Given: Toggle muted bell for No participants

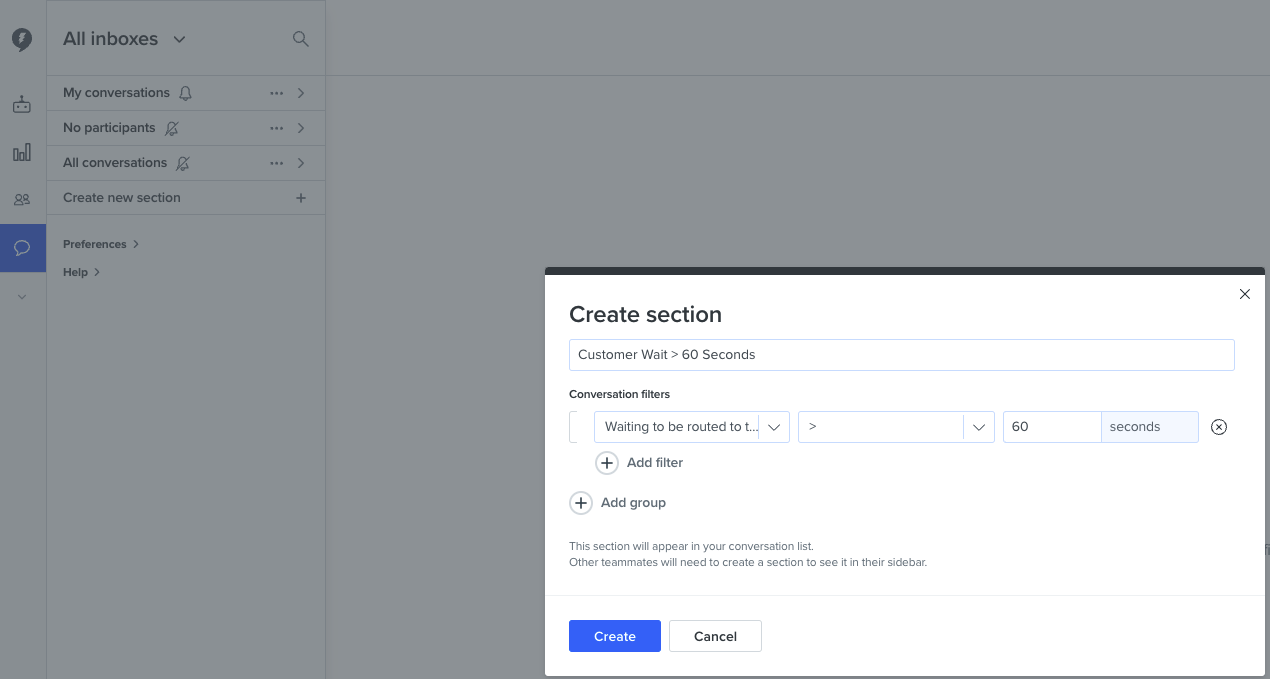Looking at the screenshot, I should coord(172,128).
